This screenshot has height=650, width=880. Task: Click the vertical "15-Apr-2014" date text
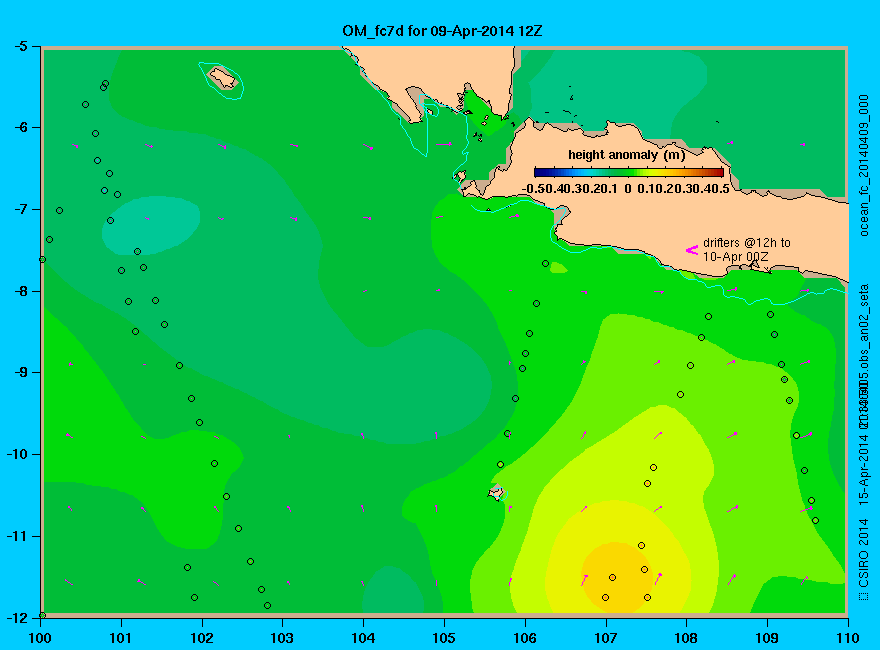pos(864,470)
